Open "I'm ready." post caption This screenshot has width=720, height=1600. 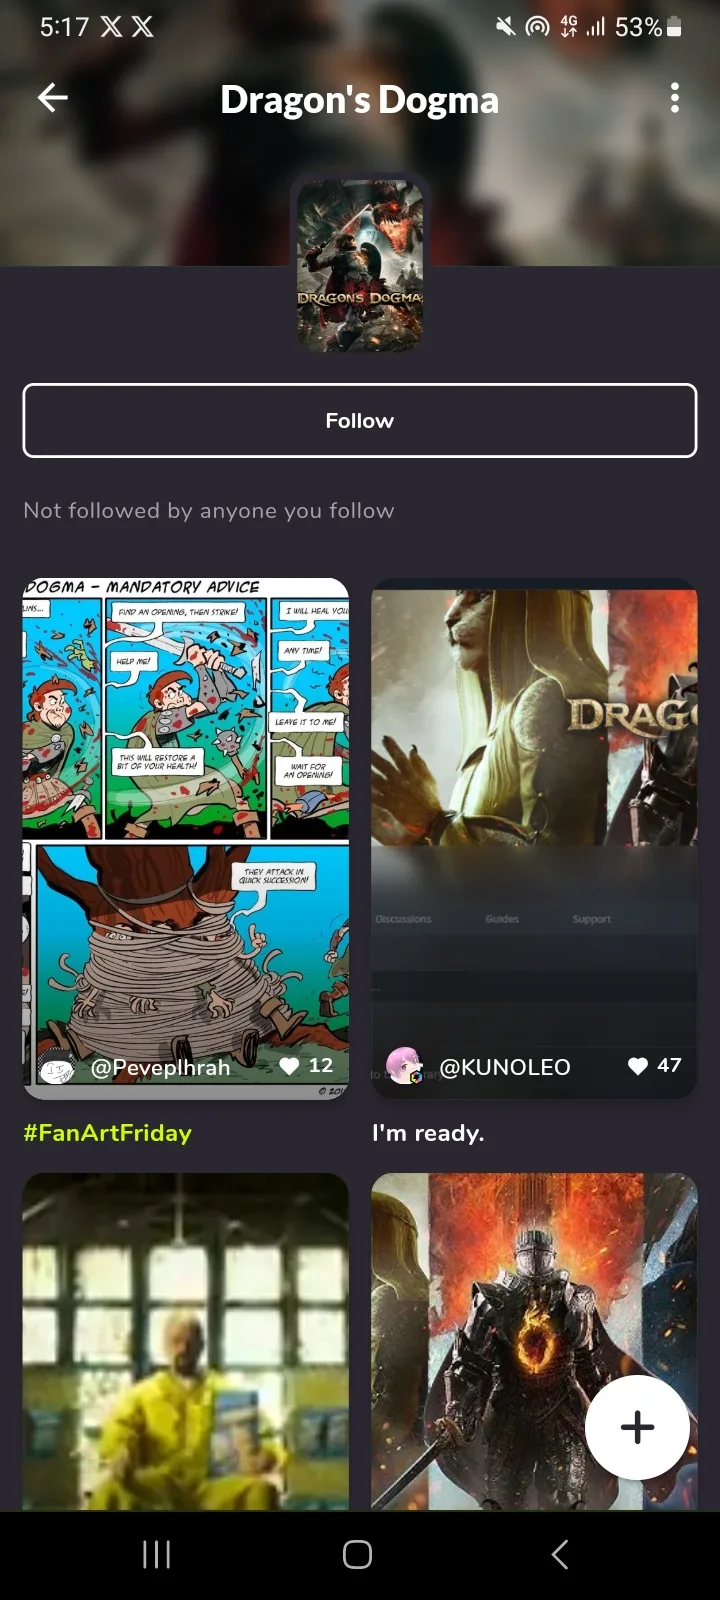coord(428,1133)
